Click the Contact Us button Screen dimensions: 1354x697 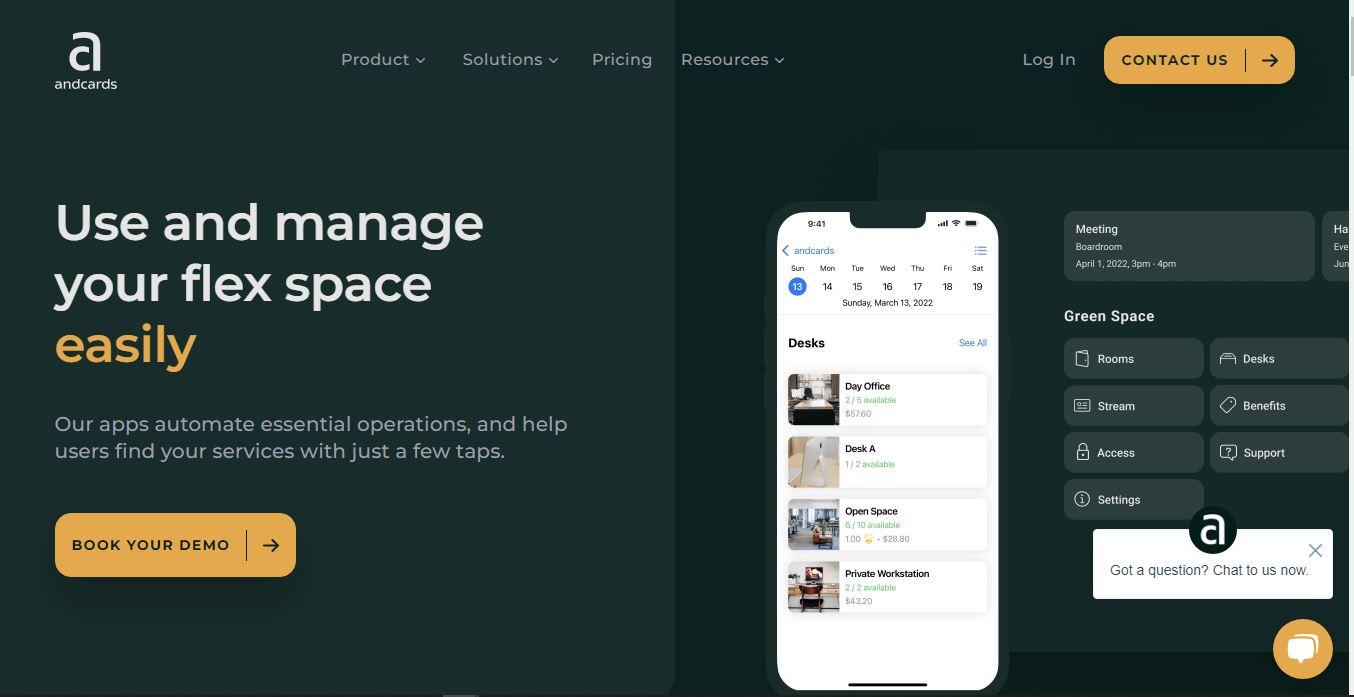tap(1199, 60)
